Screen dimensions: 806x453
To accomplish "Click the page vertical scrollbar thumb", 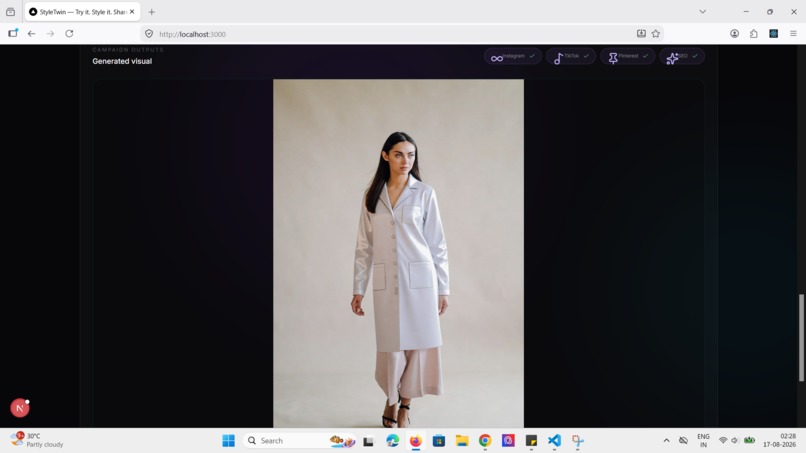I will coord(801,337).
